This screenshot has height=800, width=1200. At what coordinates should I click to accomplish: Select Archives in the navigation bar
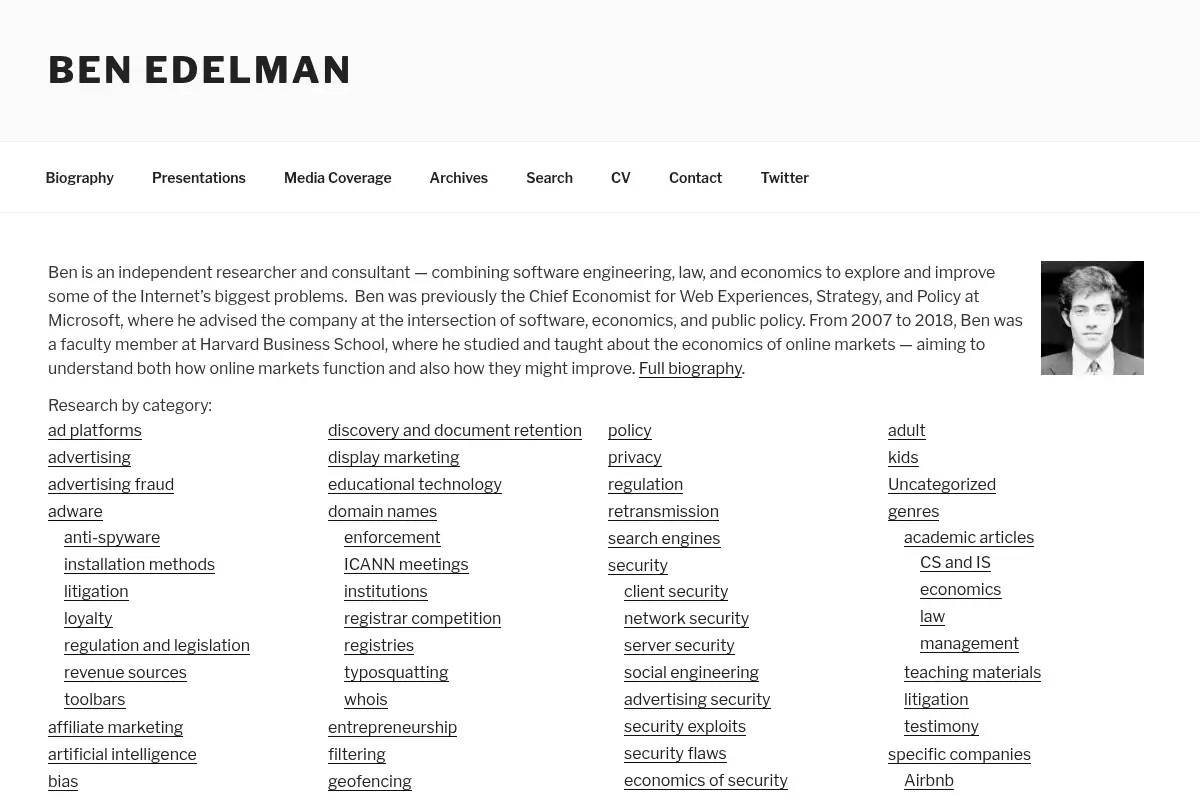tap(458, 177)
